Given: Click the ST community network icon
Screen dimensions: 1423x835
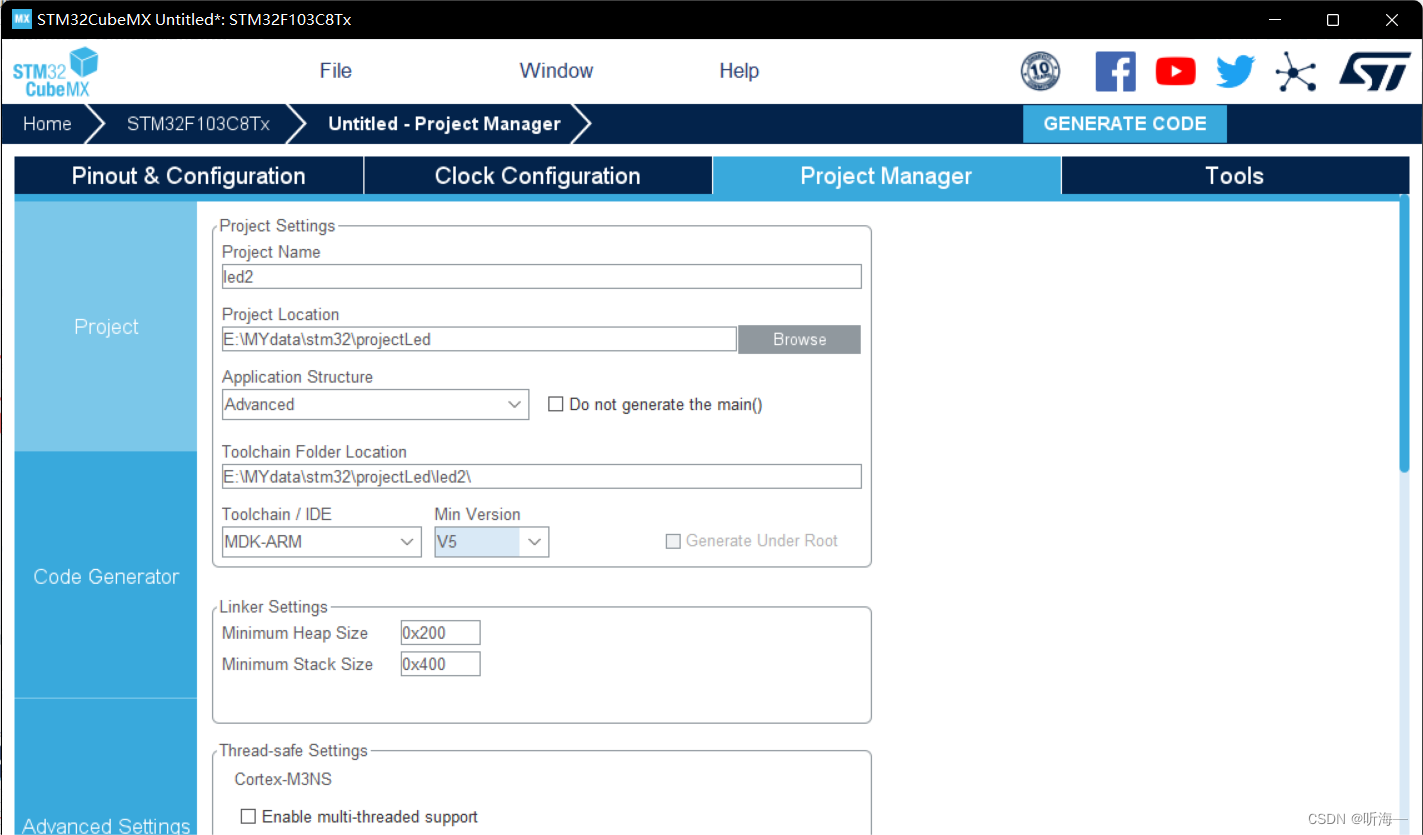Looking at the screenshot, I should [x=1295, y=72].
